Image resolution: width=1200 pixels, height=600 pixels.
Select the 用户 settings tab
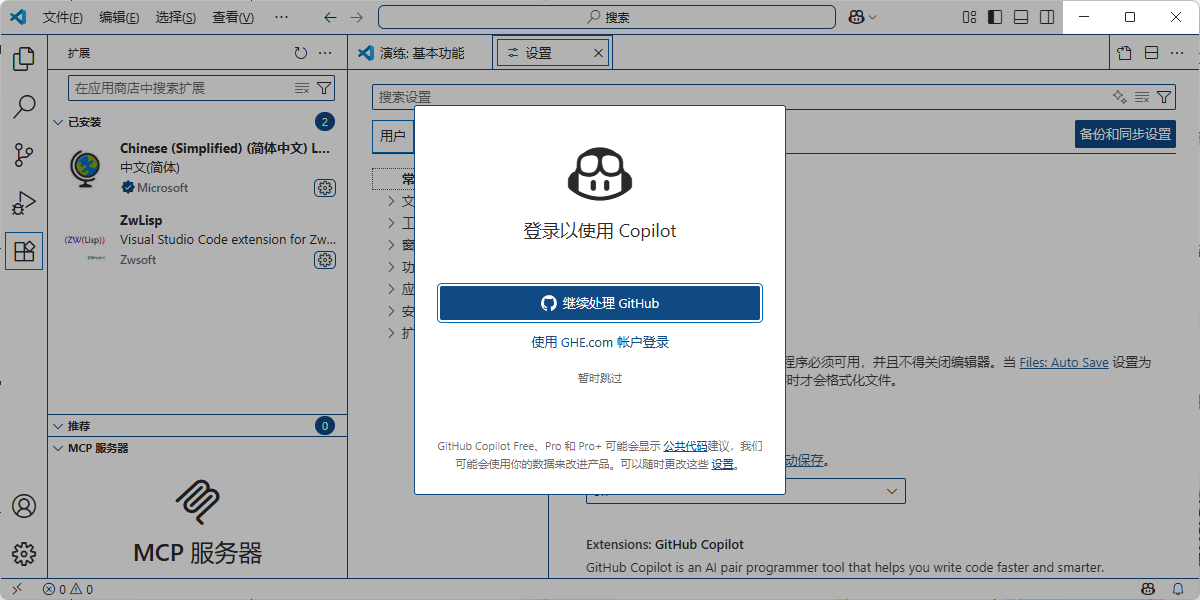coord(393,136)
